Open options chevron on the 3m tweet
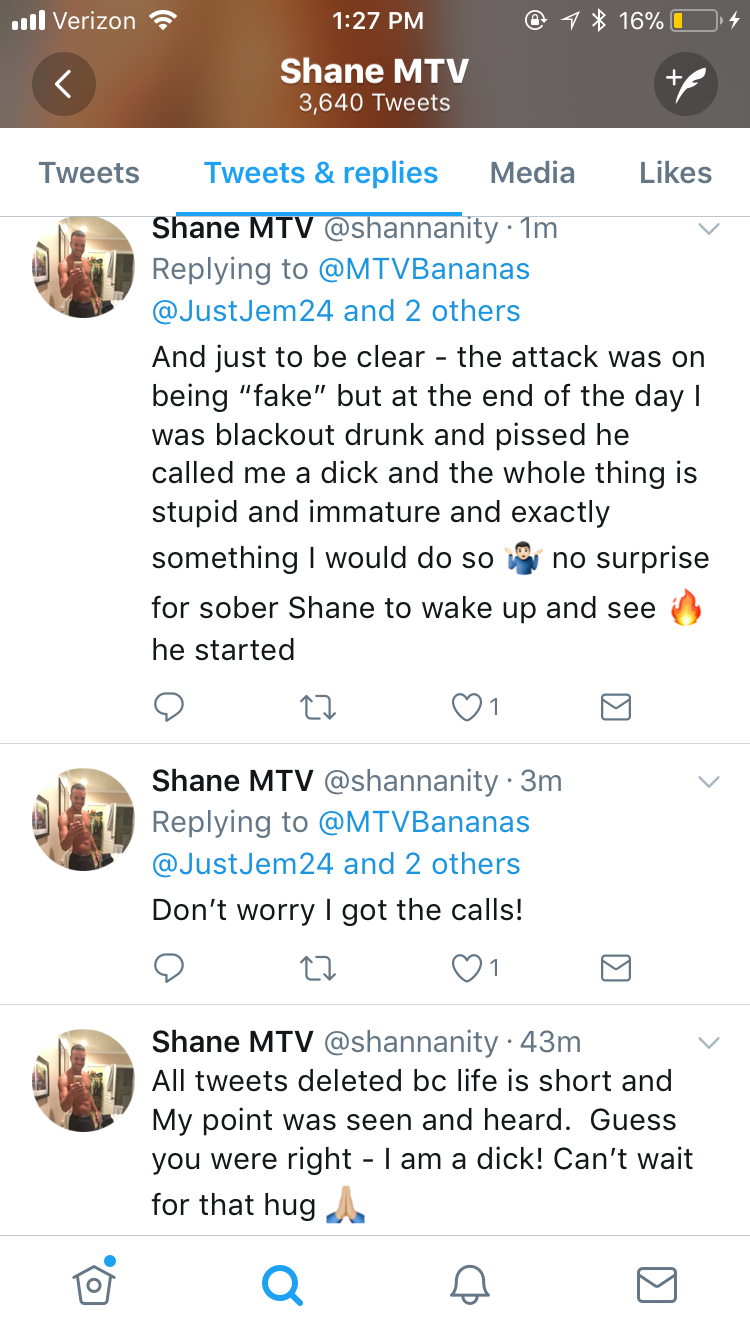Image resolution: width=750 pixels, height=1334 pixels. 708,782
